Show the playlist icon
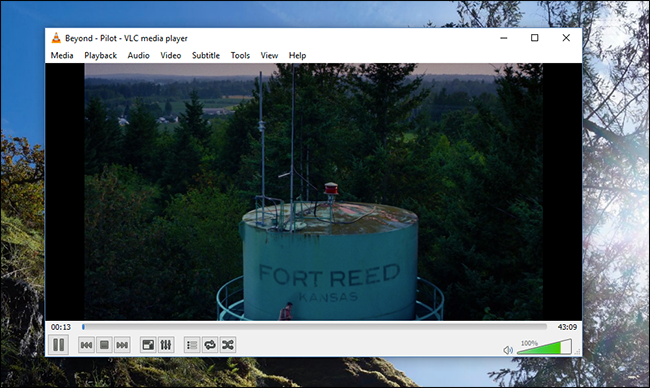 click(192, 345)
